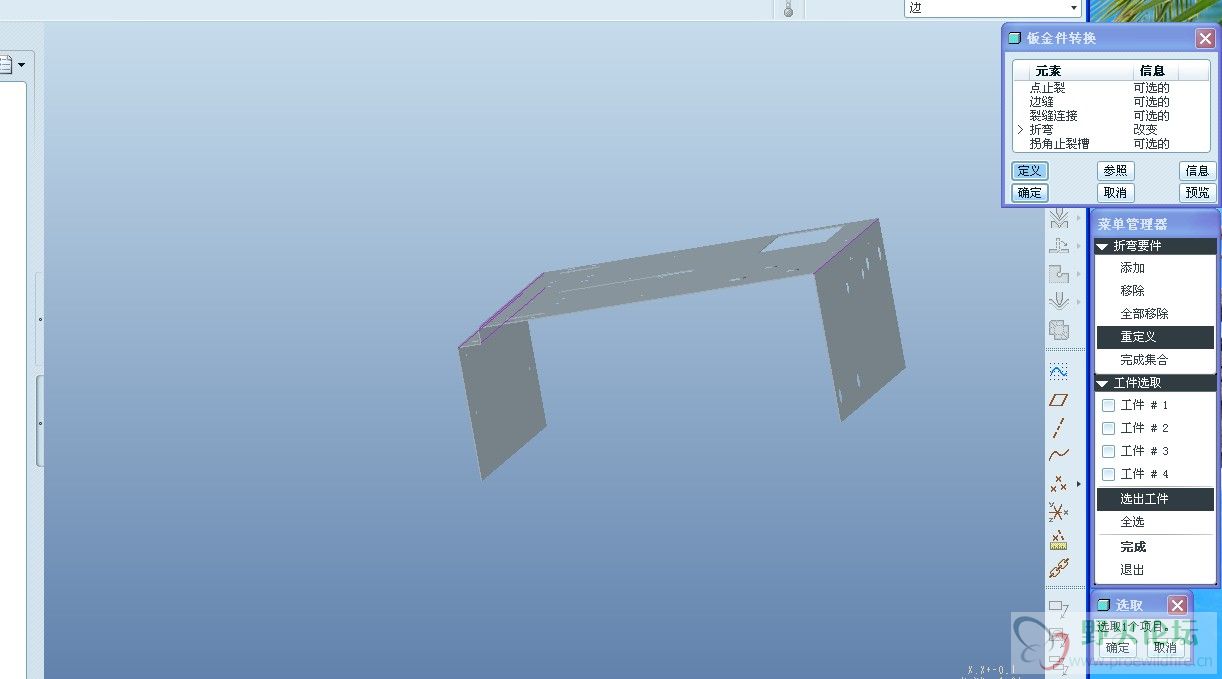Click the 信息 button in conversion dialog
Image resolution: width=1222 pixels, height=679 pixels.
1197,171
